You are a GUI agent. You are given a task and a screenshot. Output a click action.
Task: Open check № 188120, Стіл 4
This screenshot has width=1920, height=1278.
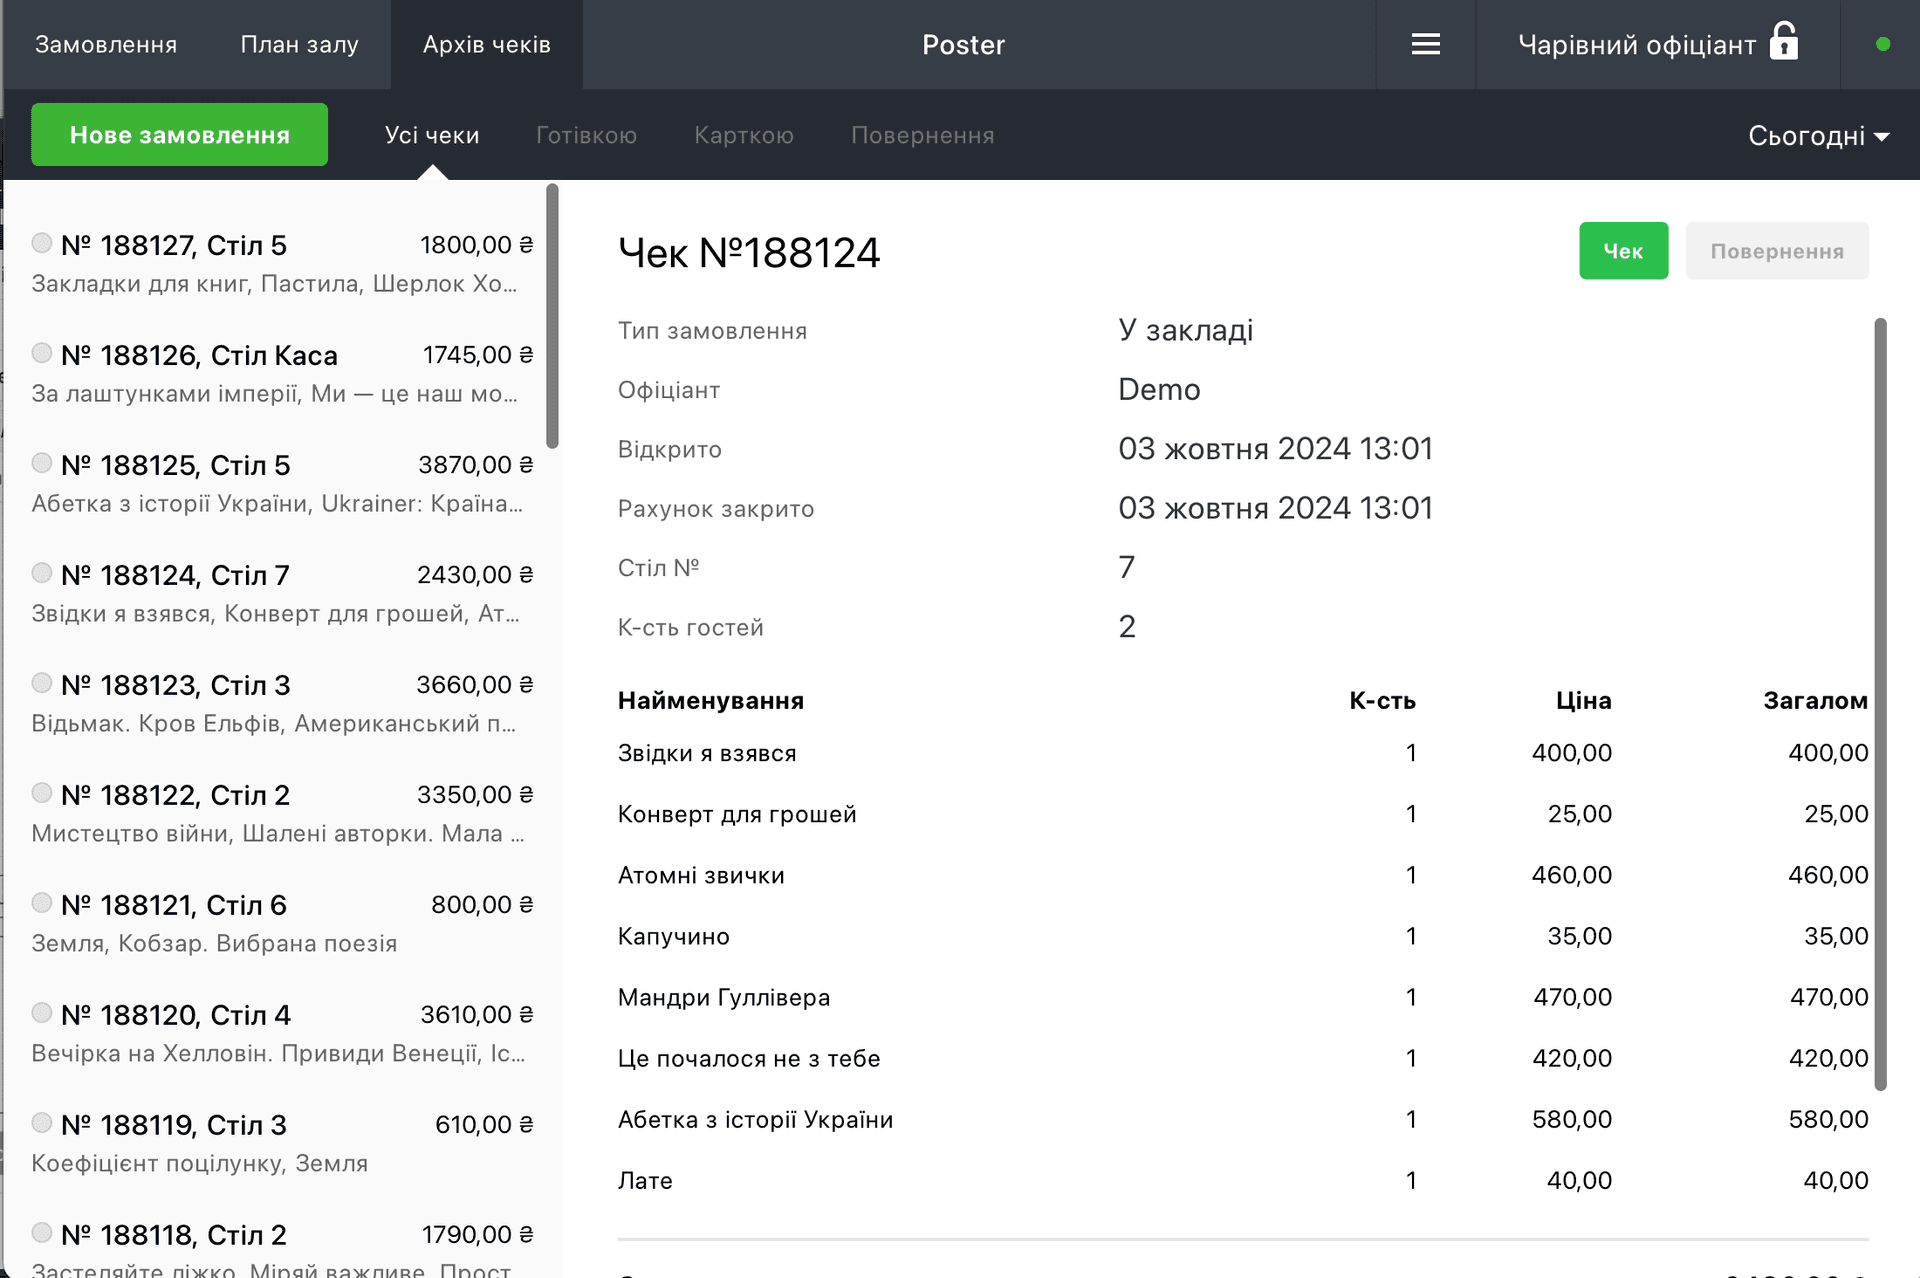click(282, 1033)
